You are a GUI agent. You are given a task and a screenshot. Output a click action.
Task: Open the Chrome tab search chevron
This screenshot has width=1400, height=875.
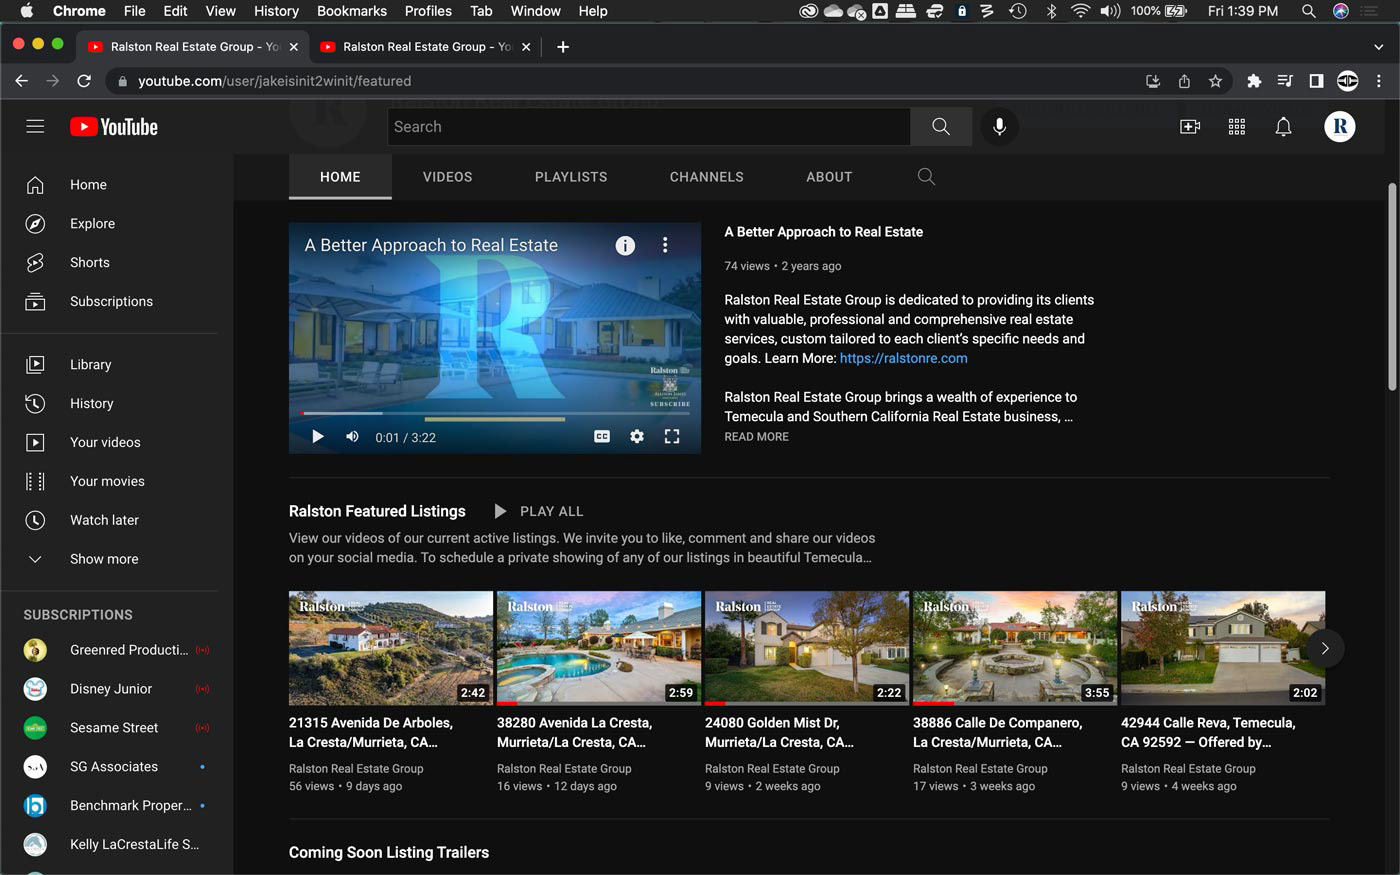1379,47
